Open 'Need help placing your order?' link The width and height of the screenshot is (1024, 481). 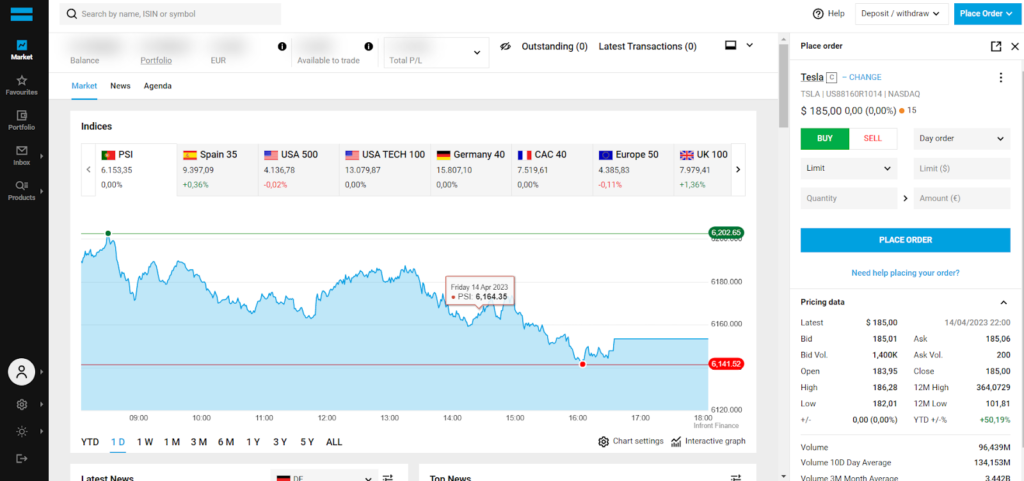pyautogui.click(x=905, y=272)
